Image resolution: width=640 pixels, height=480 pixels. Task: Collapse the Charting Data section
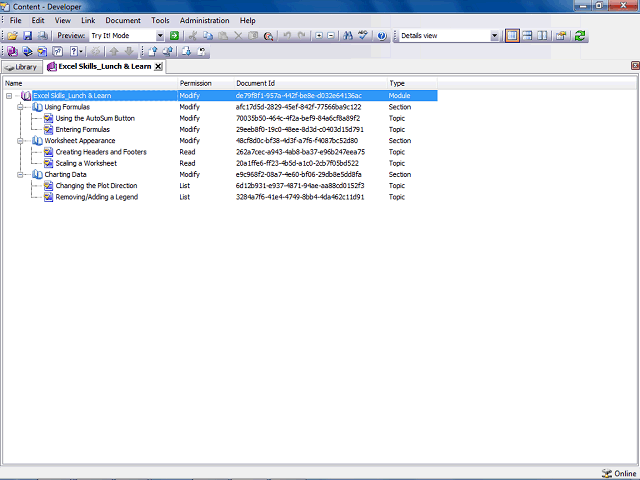pos(20,175)
